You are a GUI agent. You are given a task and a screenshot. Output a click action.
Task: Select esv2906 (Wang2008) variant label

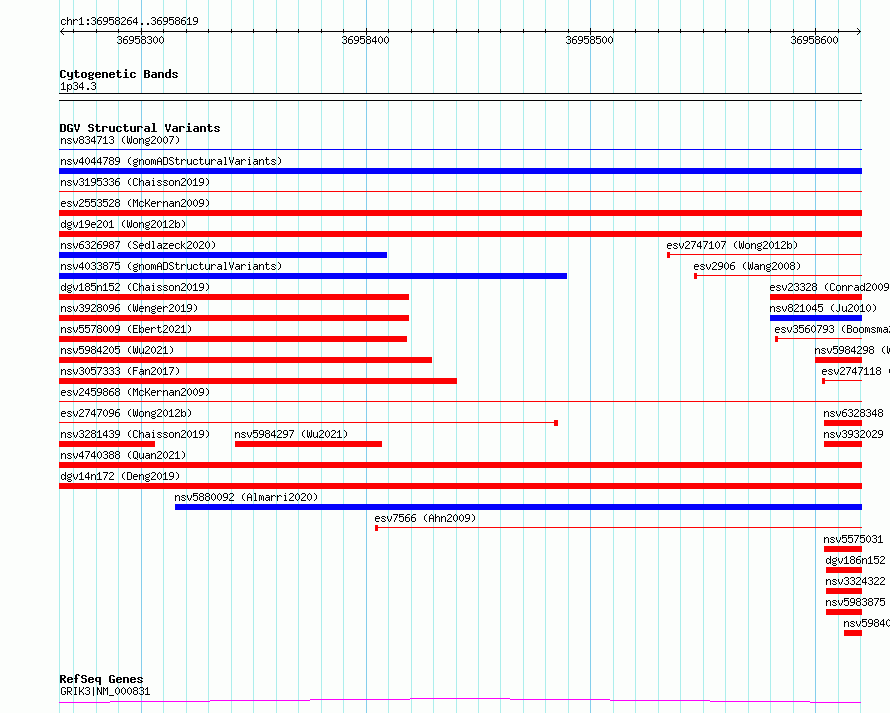point(747,266)
